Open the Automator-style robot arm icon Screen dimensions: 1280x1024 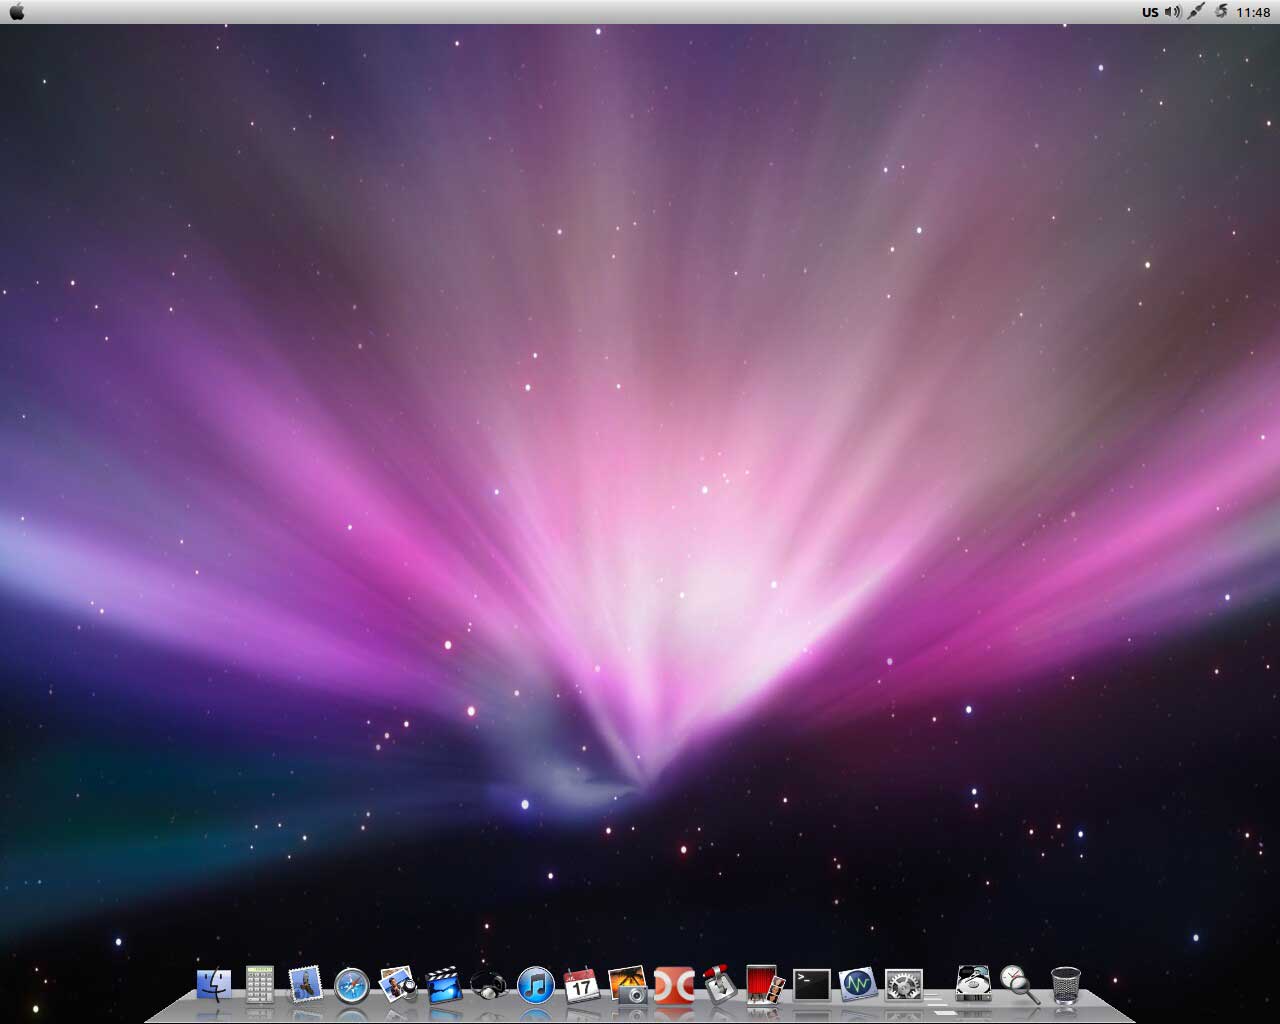pyautogui.click(x=719, y=985)
